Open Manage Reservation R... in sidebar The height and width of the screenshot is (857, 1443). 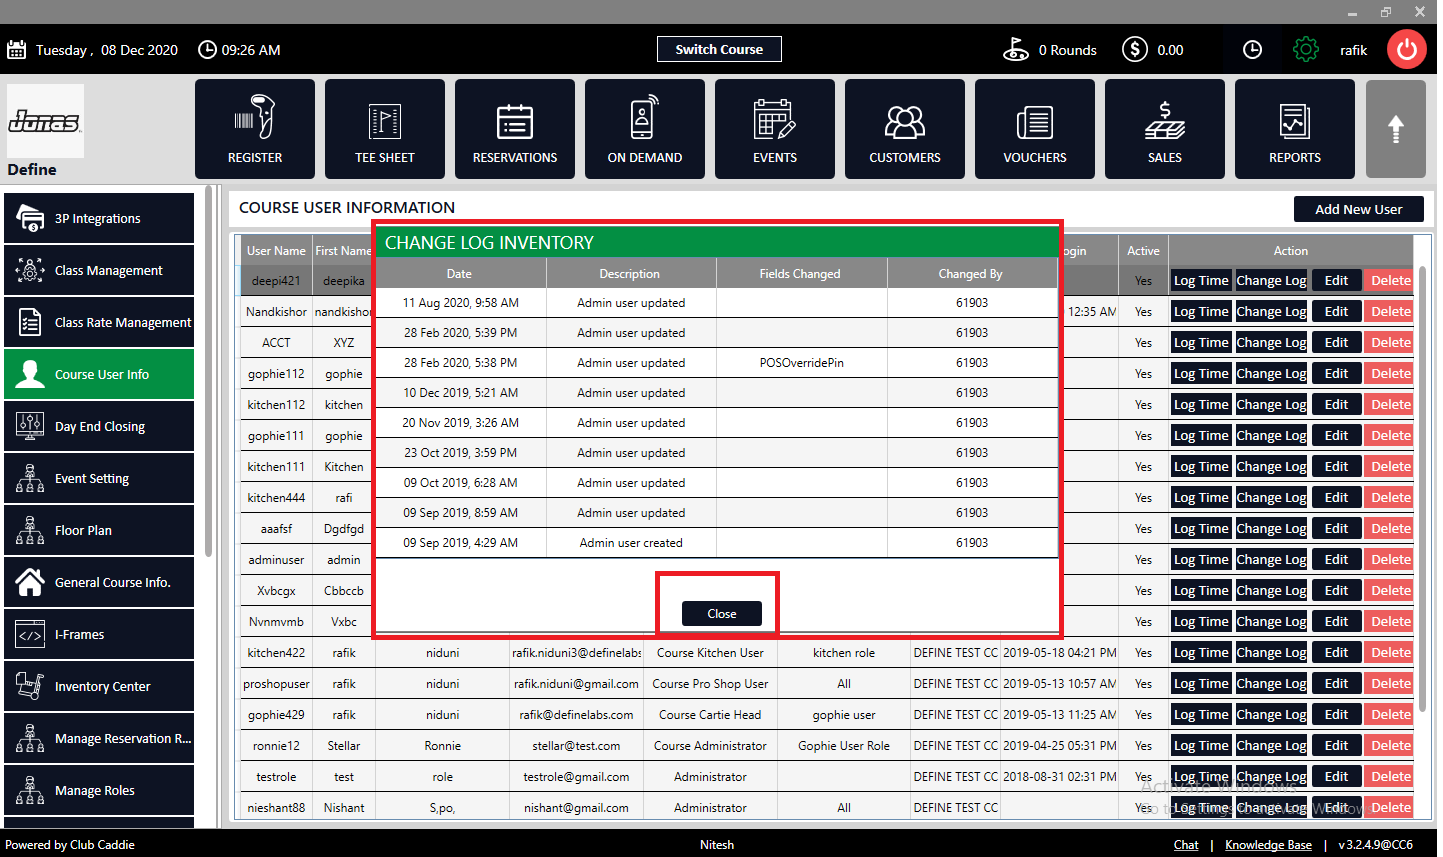tap(99, 738)
